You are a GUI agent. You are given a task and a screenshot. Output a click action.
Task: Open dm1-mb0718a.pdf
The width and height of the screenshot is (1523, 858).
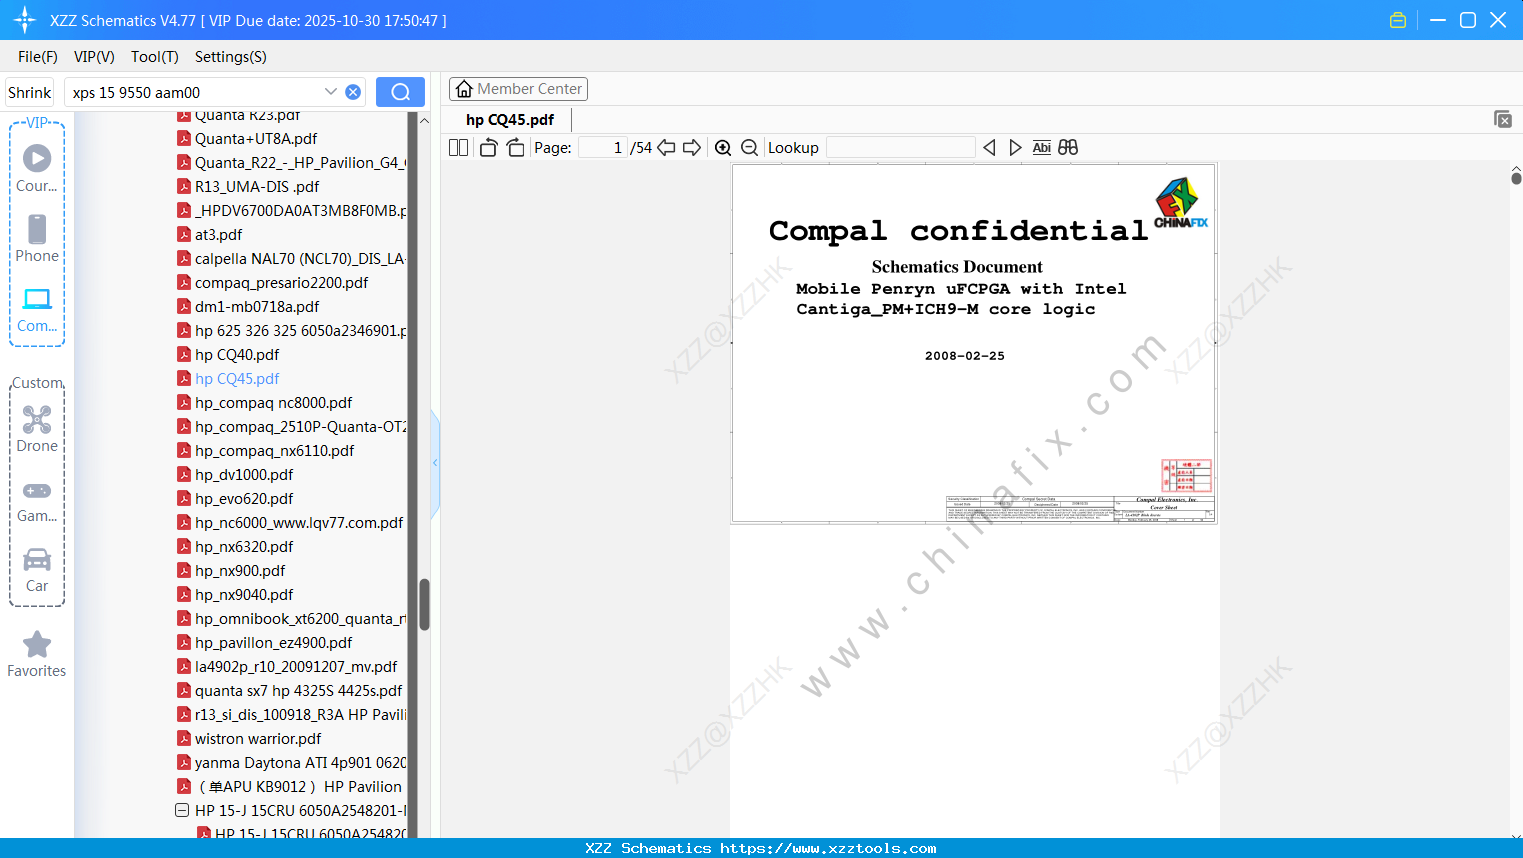257,307
